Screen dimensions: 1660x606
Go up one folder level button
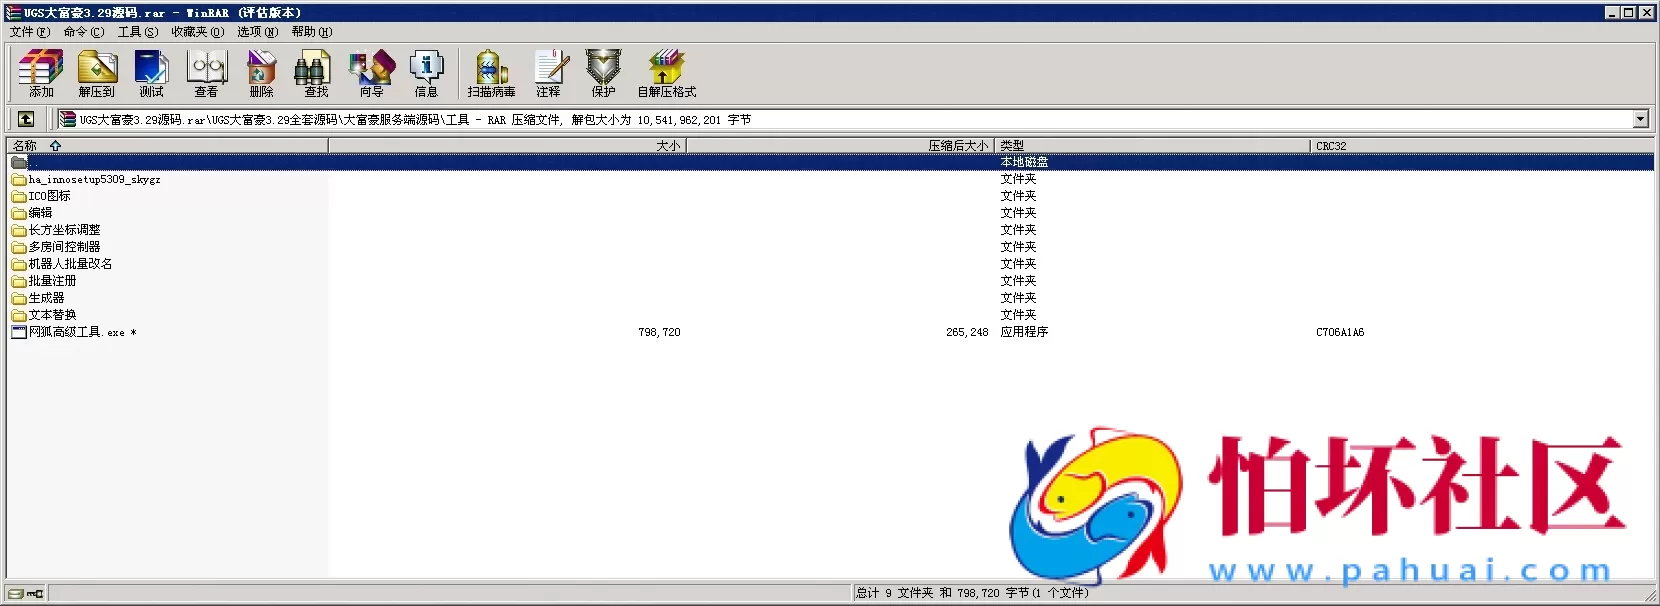(x=26, y=119)
